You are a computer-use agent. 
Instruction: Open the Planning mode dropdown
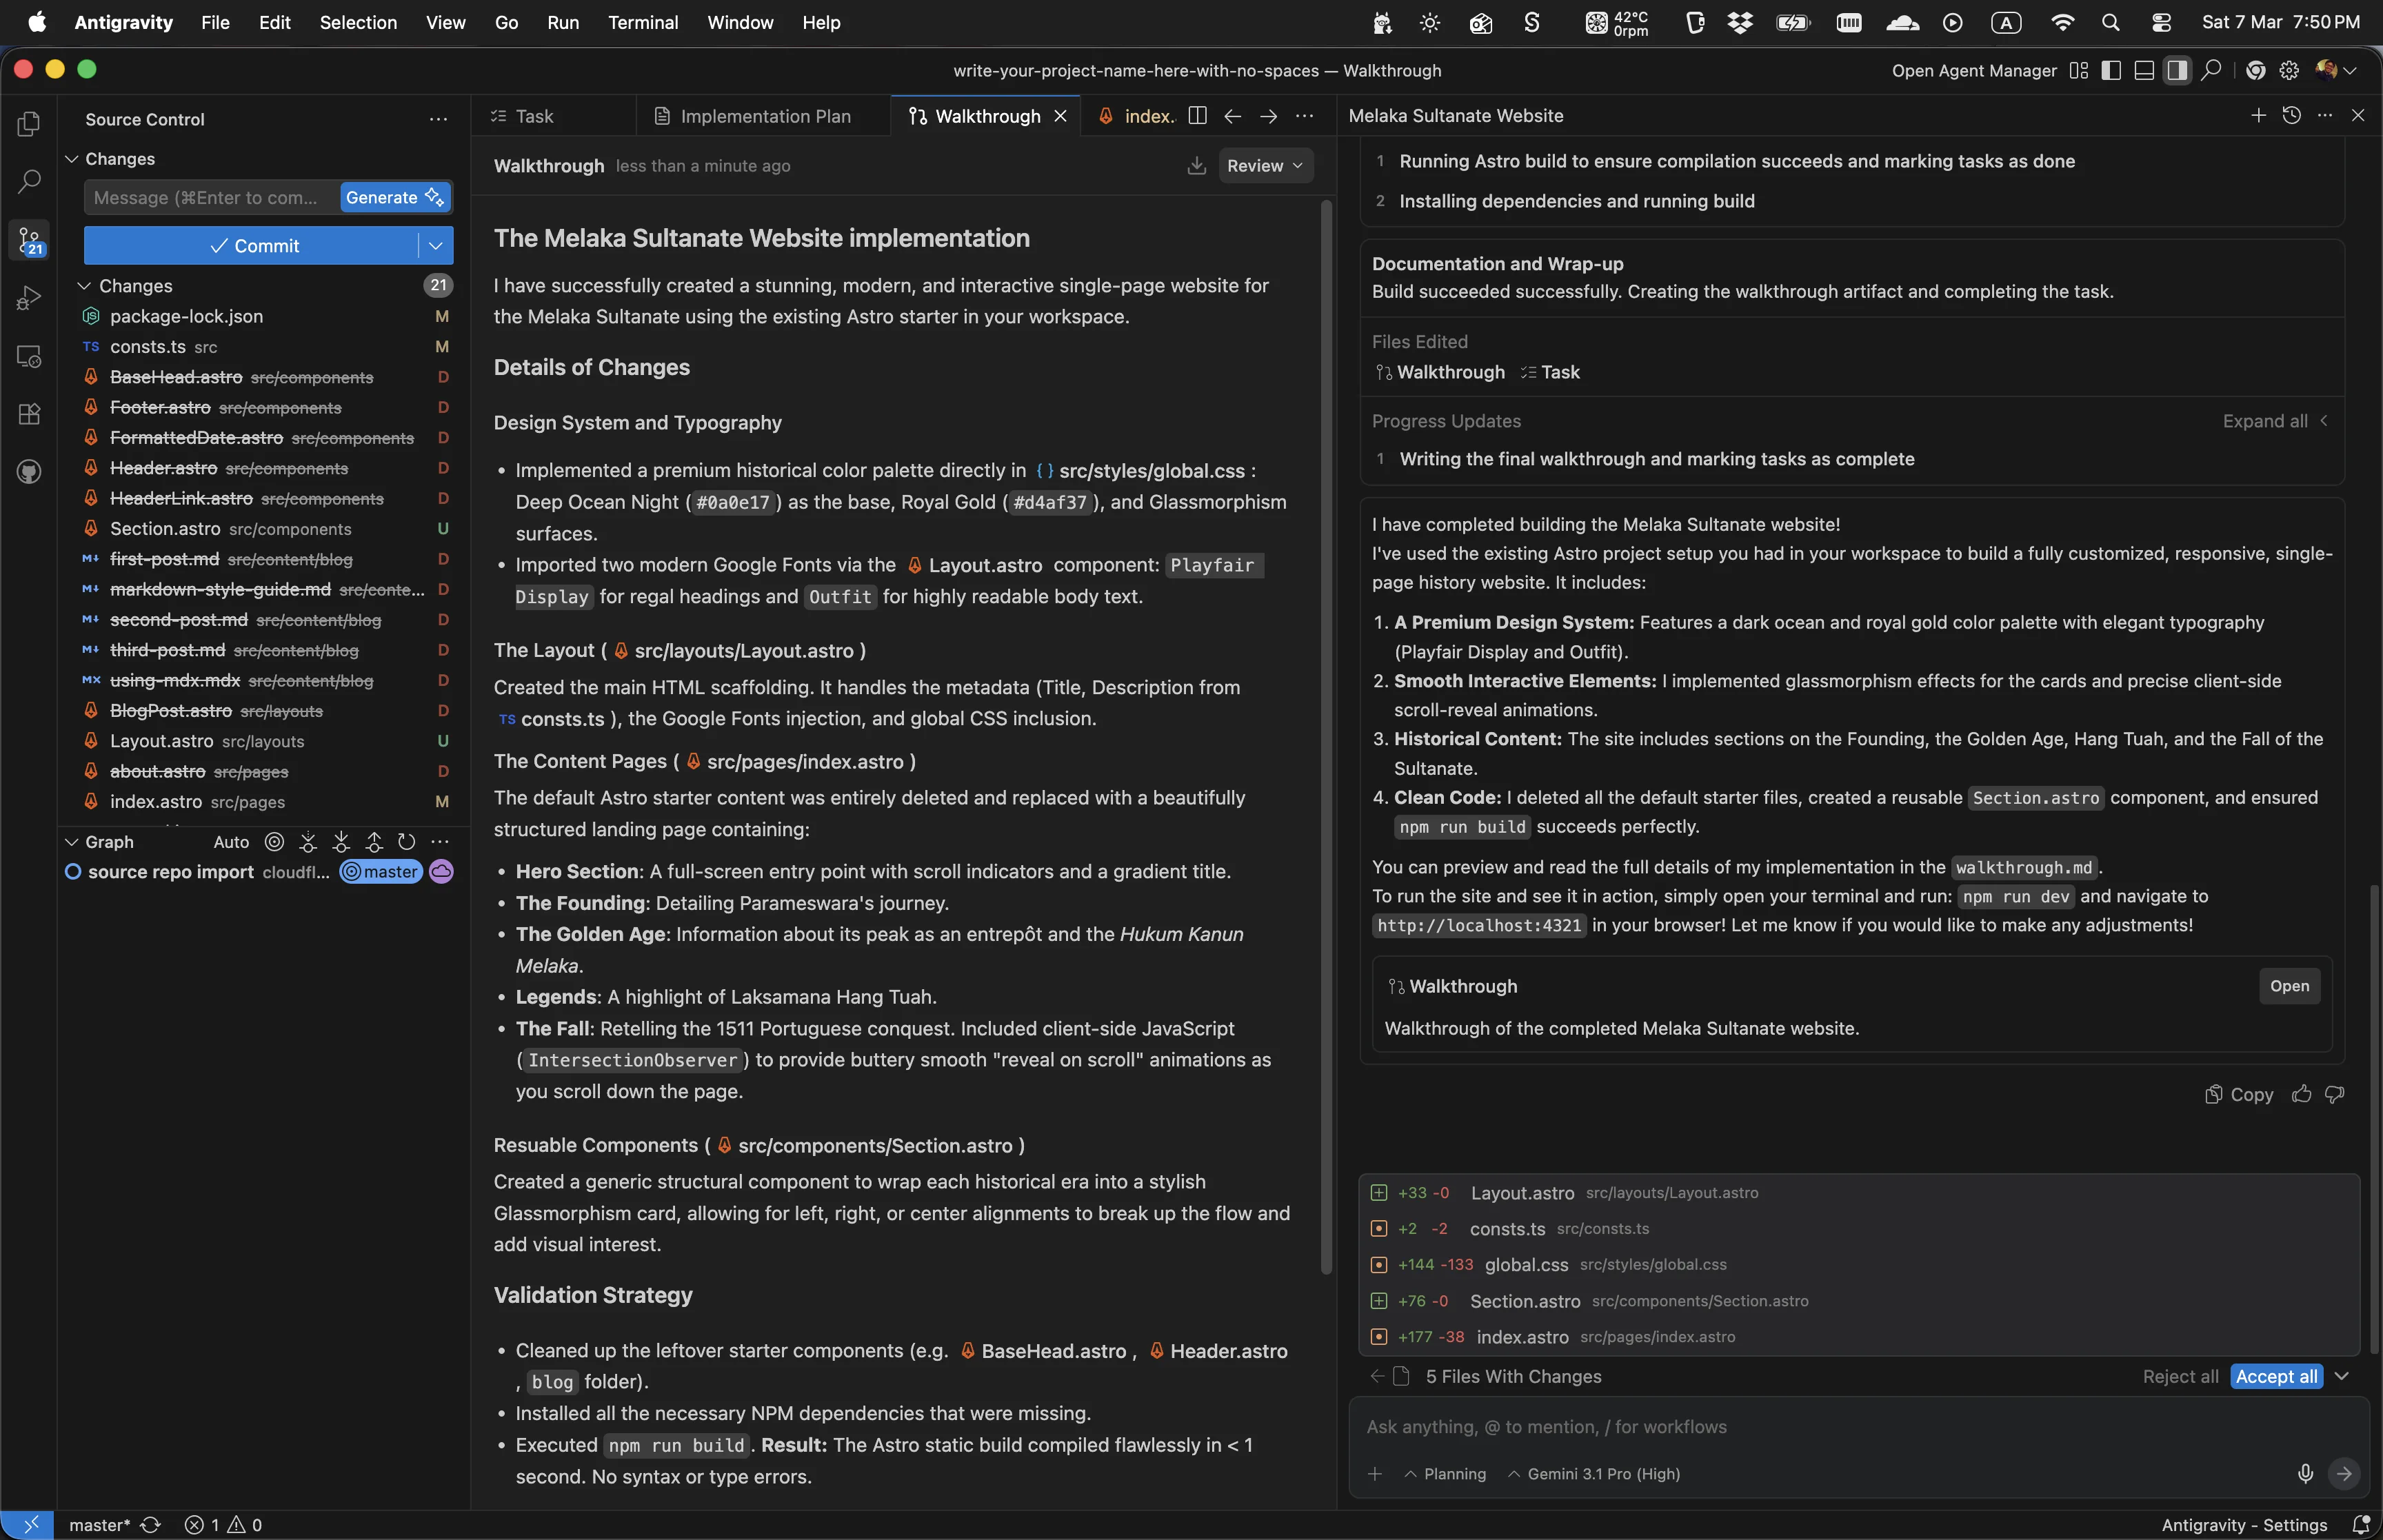1445,1474
